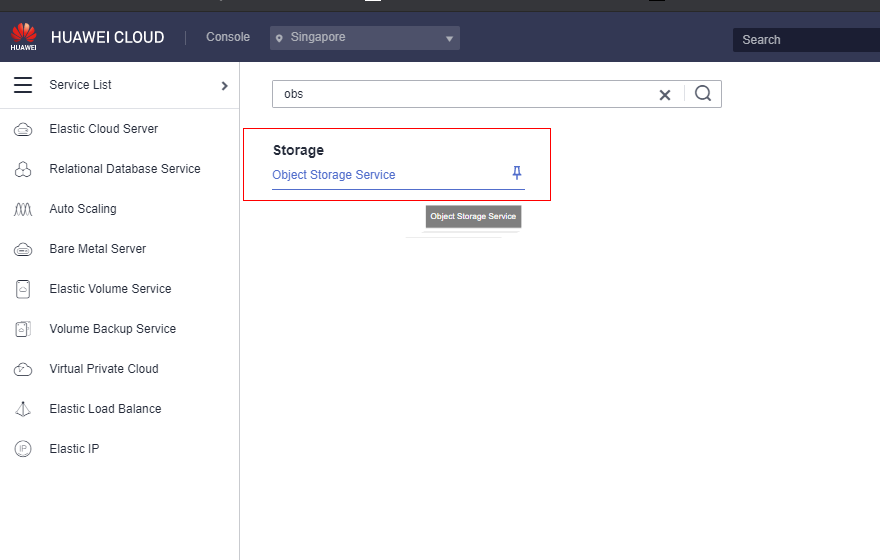This screenshot has height=560, width=880.
Task: Click the Elastic Volume Service icon
Action: (x=23, y=290)
